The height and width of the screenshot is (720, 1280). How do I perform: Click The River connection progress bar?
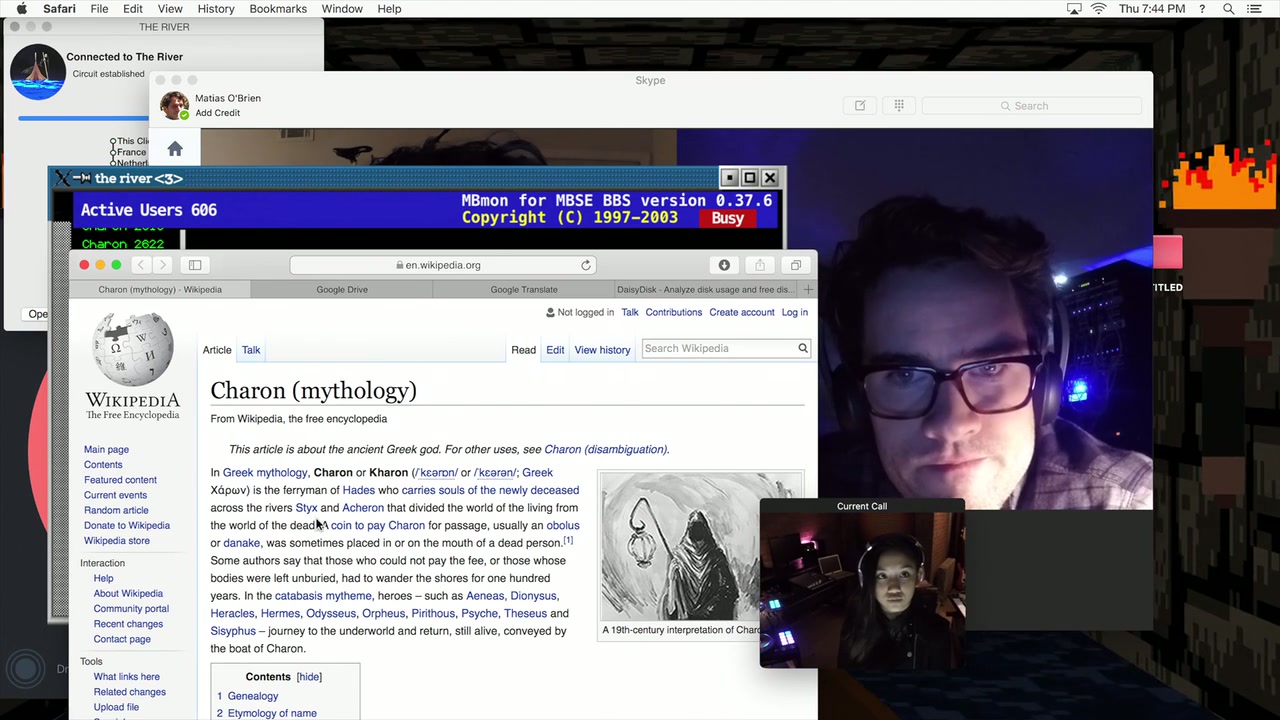(x=84, y=118)
